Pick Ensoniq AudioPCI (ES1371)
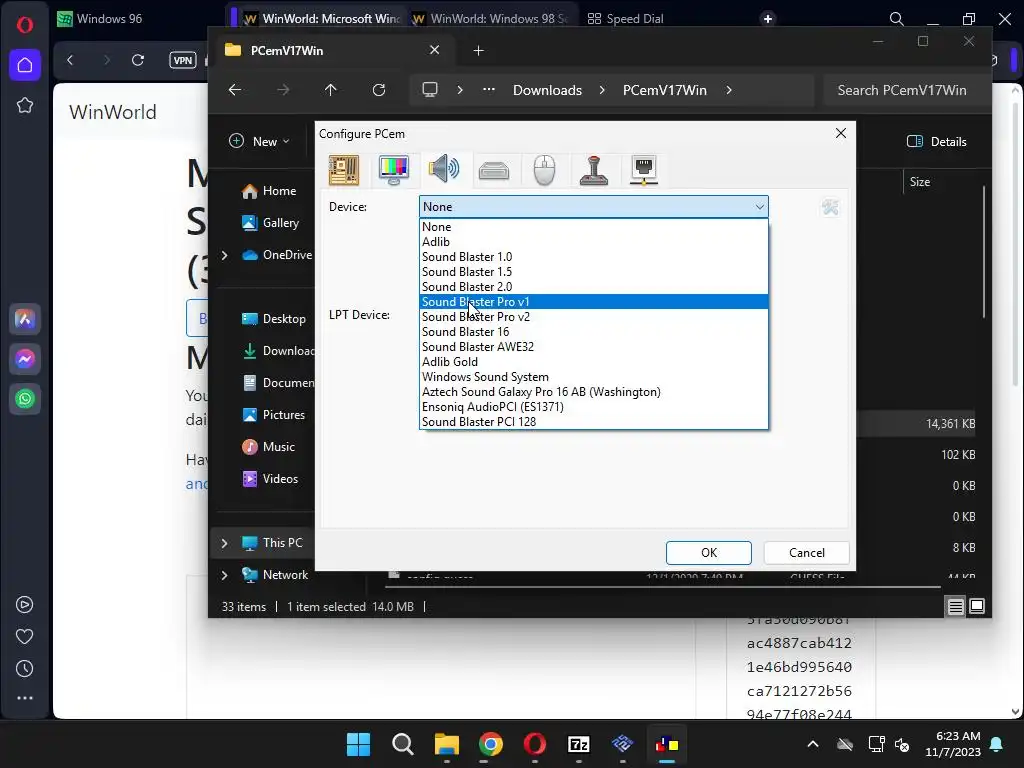This screenshot has height=768, width=1024. pos(594,407)
